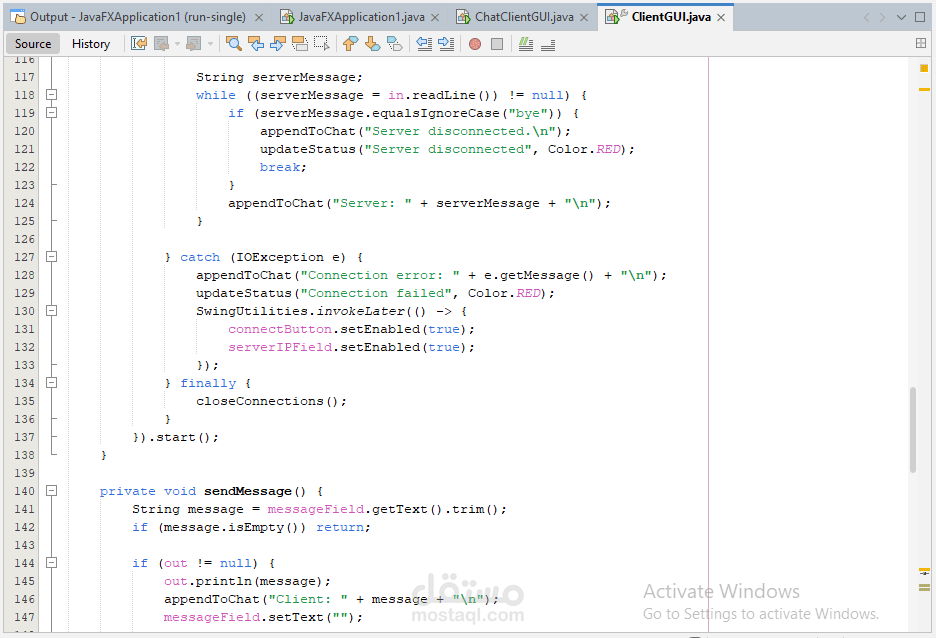This screenshot has height=638, width=936.
Task: Click the split editor window icon
Action: (920, 43)
